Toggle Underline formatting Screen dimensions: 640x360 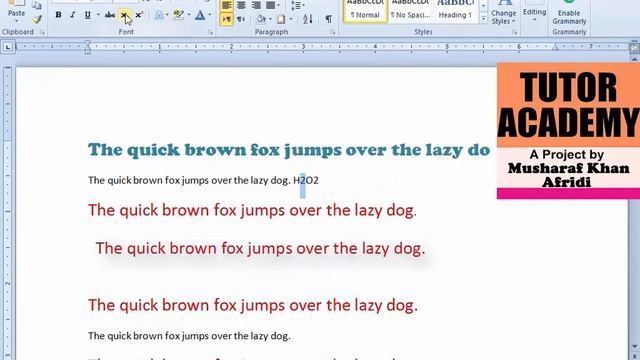(87, 15)
